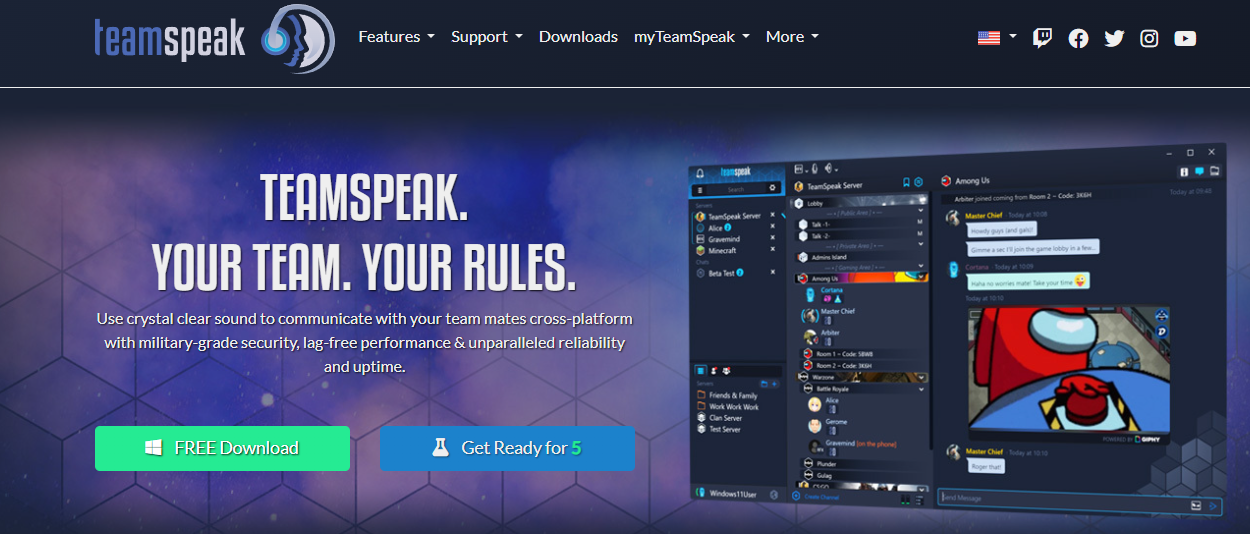Open the Downloads page

click(x=578, y=37)
